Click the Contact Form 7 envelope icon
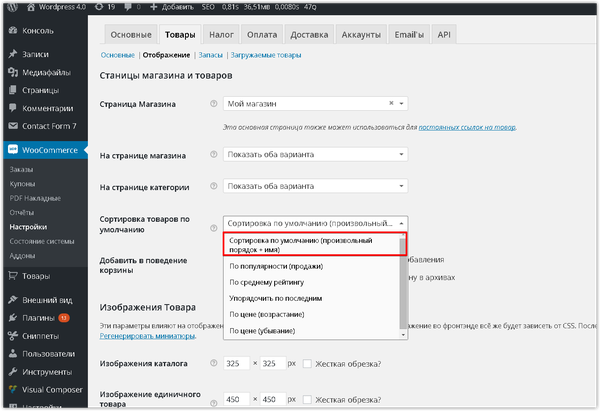This screenshot has width=600, height=411. click(13, 126)
